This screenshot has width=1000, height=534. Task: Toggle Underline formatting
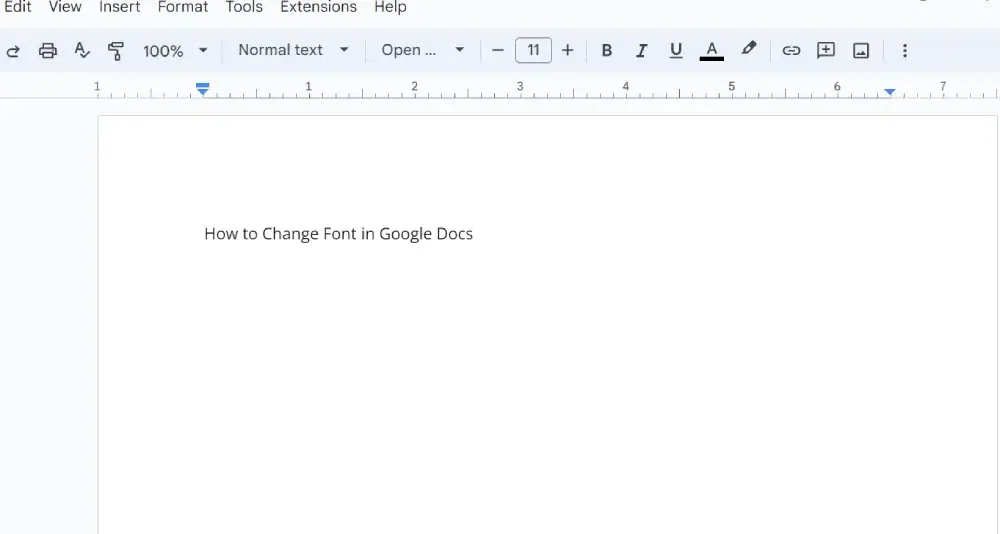point(676,50)
